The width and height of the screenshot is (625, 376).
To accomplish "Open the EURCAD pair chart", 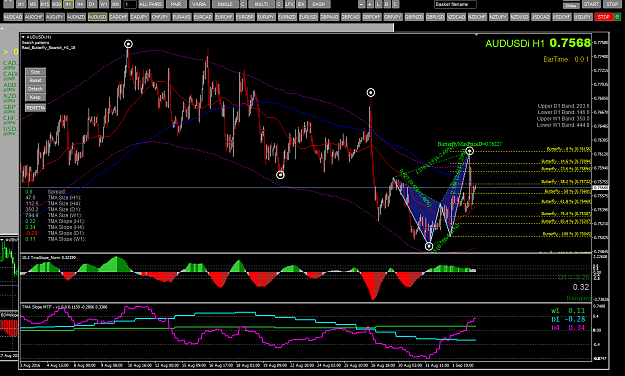I will point(203,17).
